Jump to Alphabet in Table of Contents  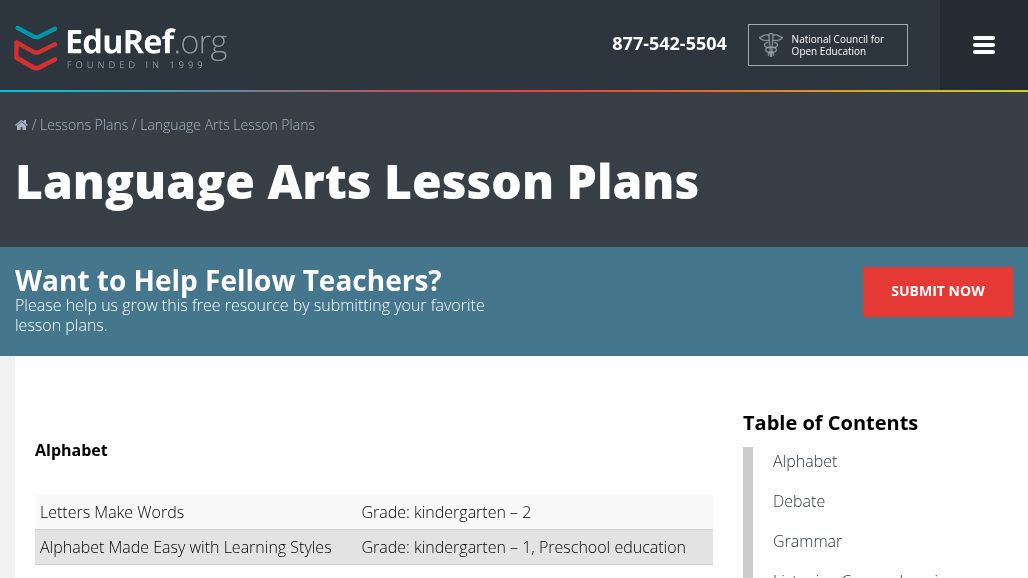coord(805,461)
